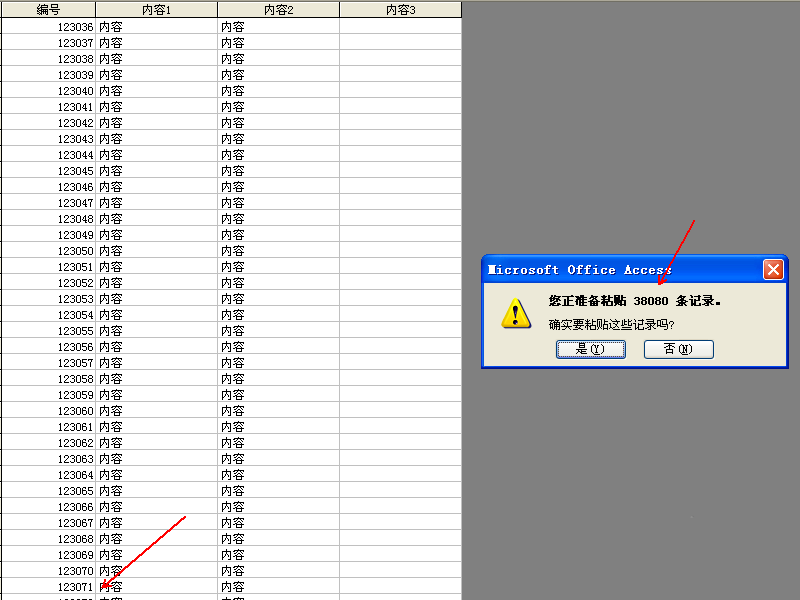
Task: Click cell with number 123059
Action: [48, 395]
